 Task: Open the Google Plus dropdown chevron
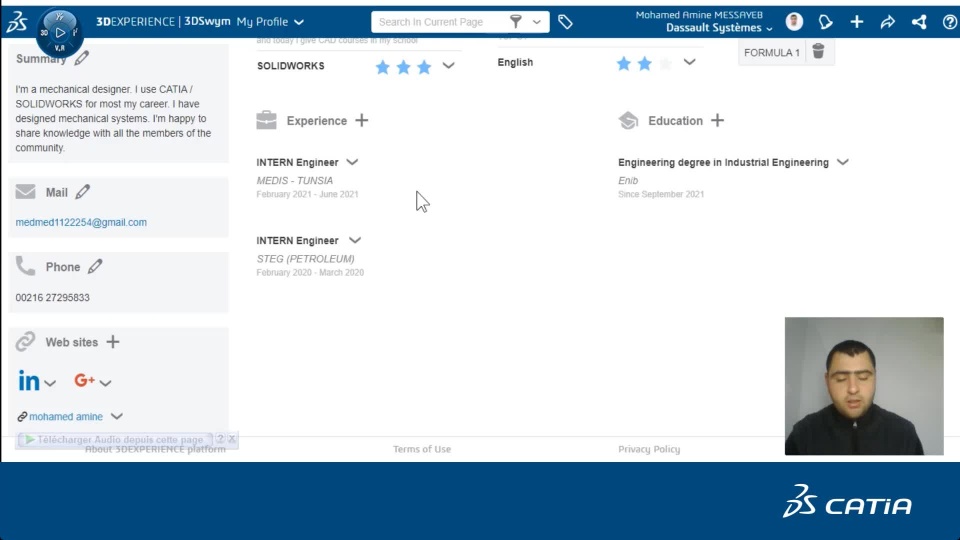tap(105, 383)
